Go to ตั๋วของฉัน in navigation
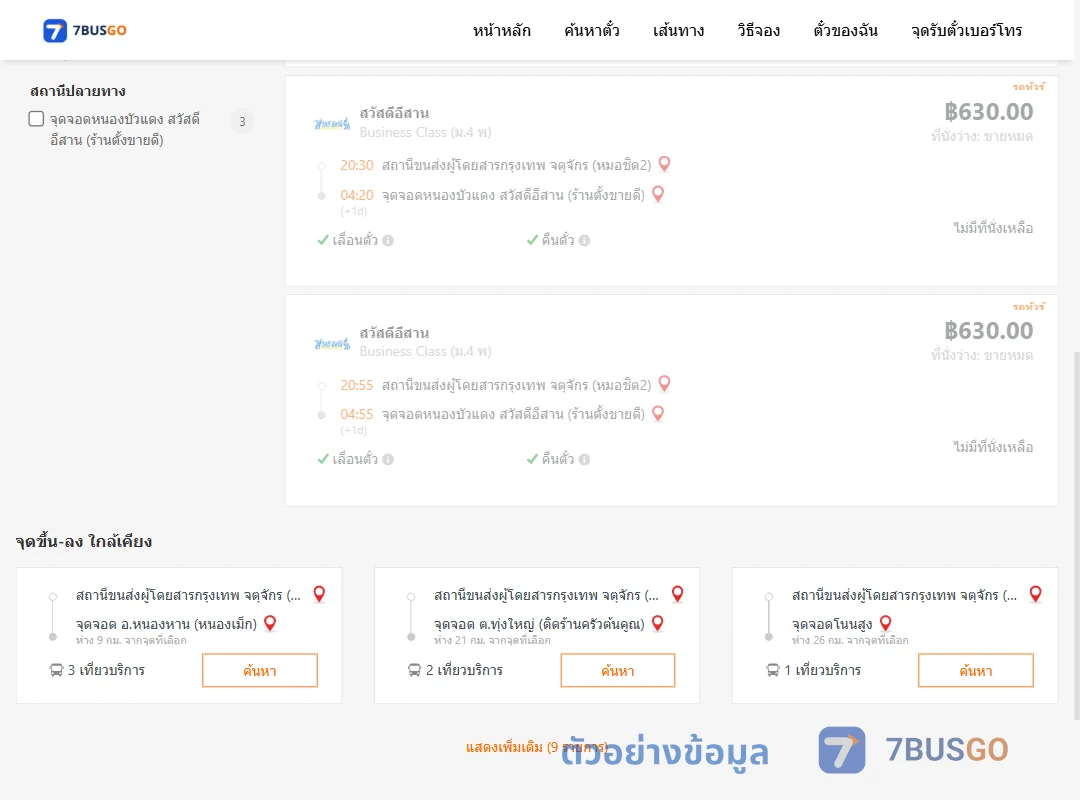1080x800 pixels. coord(845,31)
